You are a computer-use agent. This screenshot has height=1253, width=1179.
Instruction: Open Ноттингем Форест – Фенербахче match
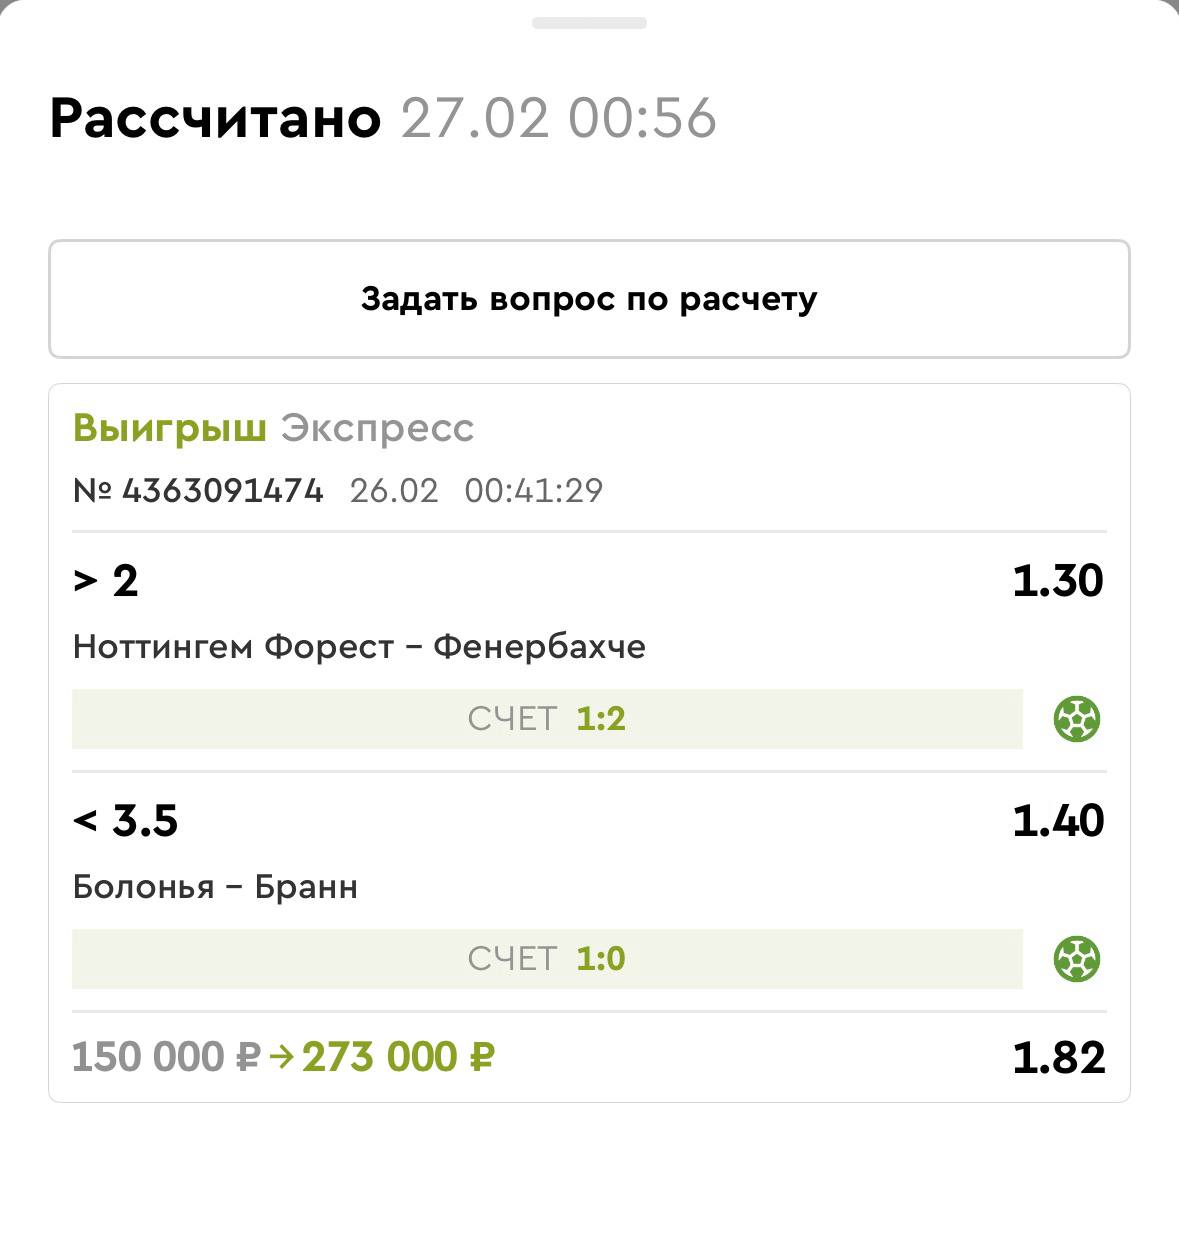(x=359, y=647)
